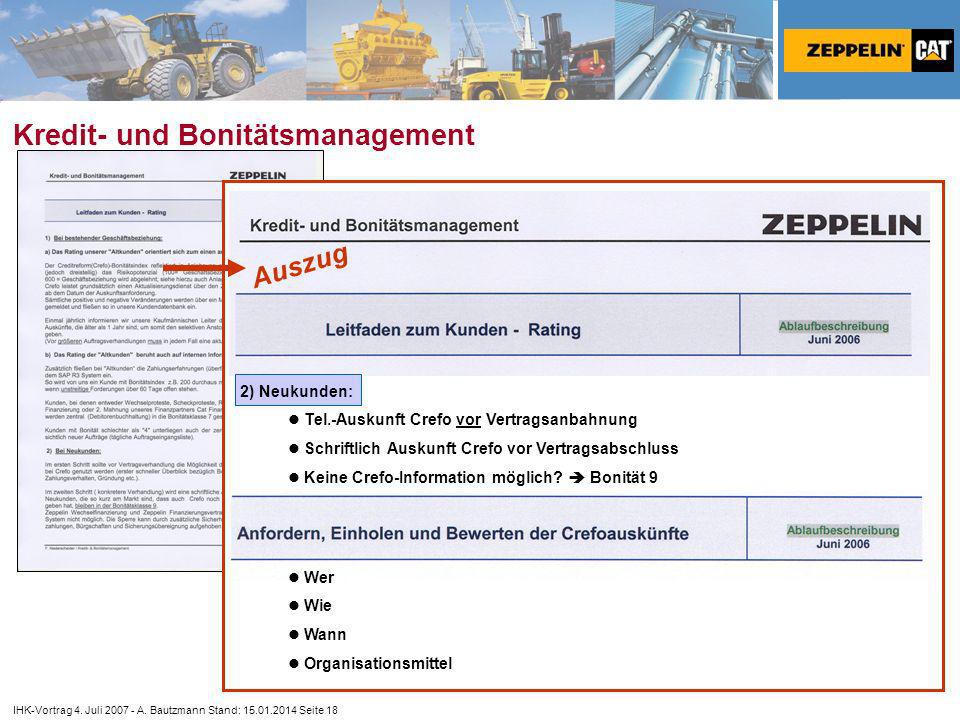Select the heading Leitfaden zum Kunden - Rating in the excerpt

click(x=453, y=330)
